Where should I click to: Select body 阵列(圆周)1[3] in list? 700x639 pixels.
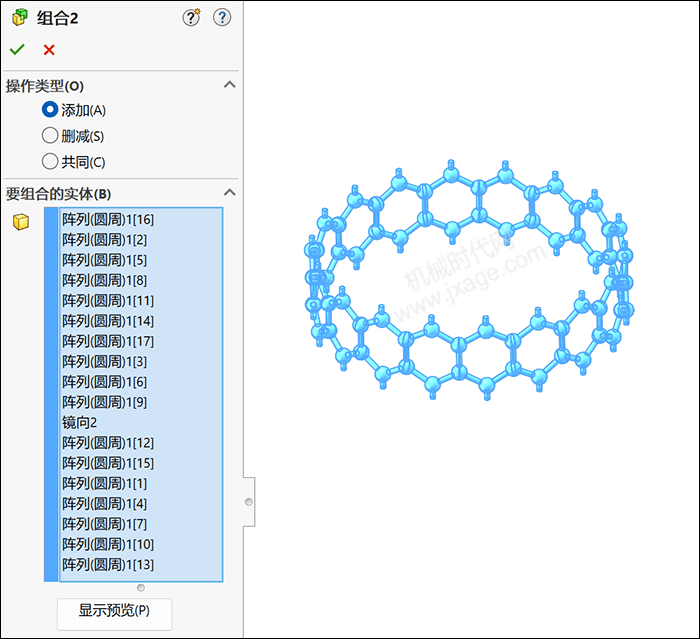coord(141,362)
